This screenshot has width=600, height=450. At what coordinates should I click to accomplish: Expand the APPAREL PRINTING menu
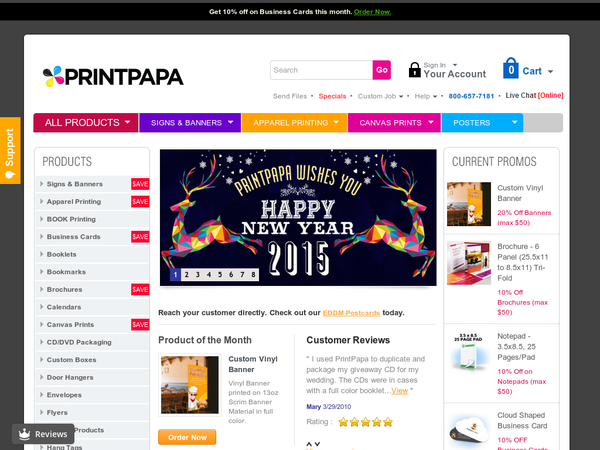click(295, 122)
